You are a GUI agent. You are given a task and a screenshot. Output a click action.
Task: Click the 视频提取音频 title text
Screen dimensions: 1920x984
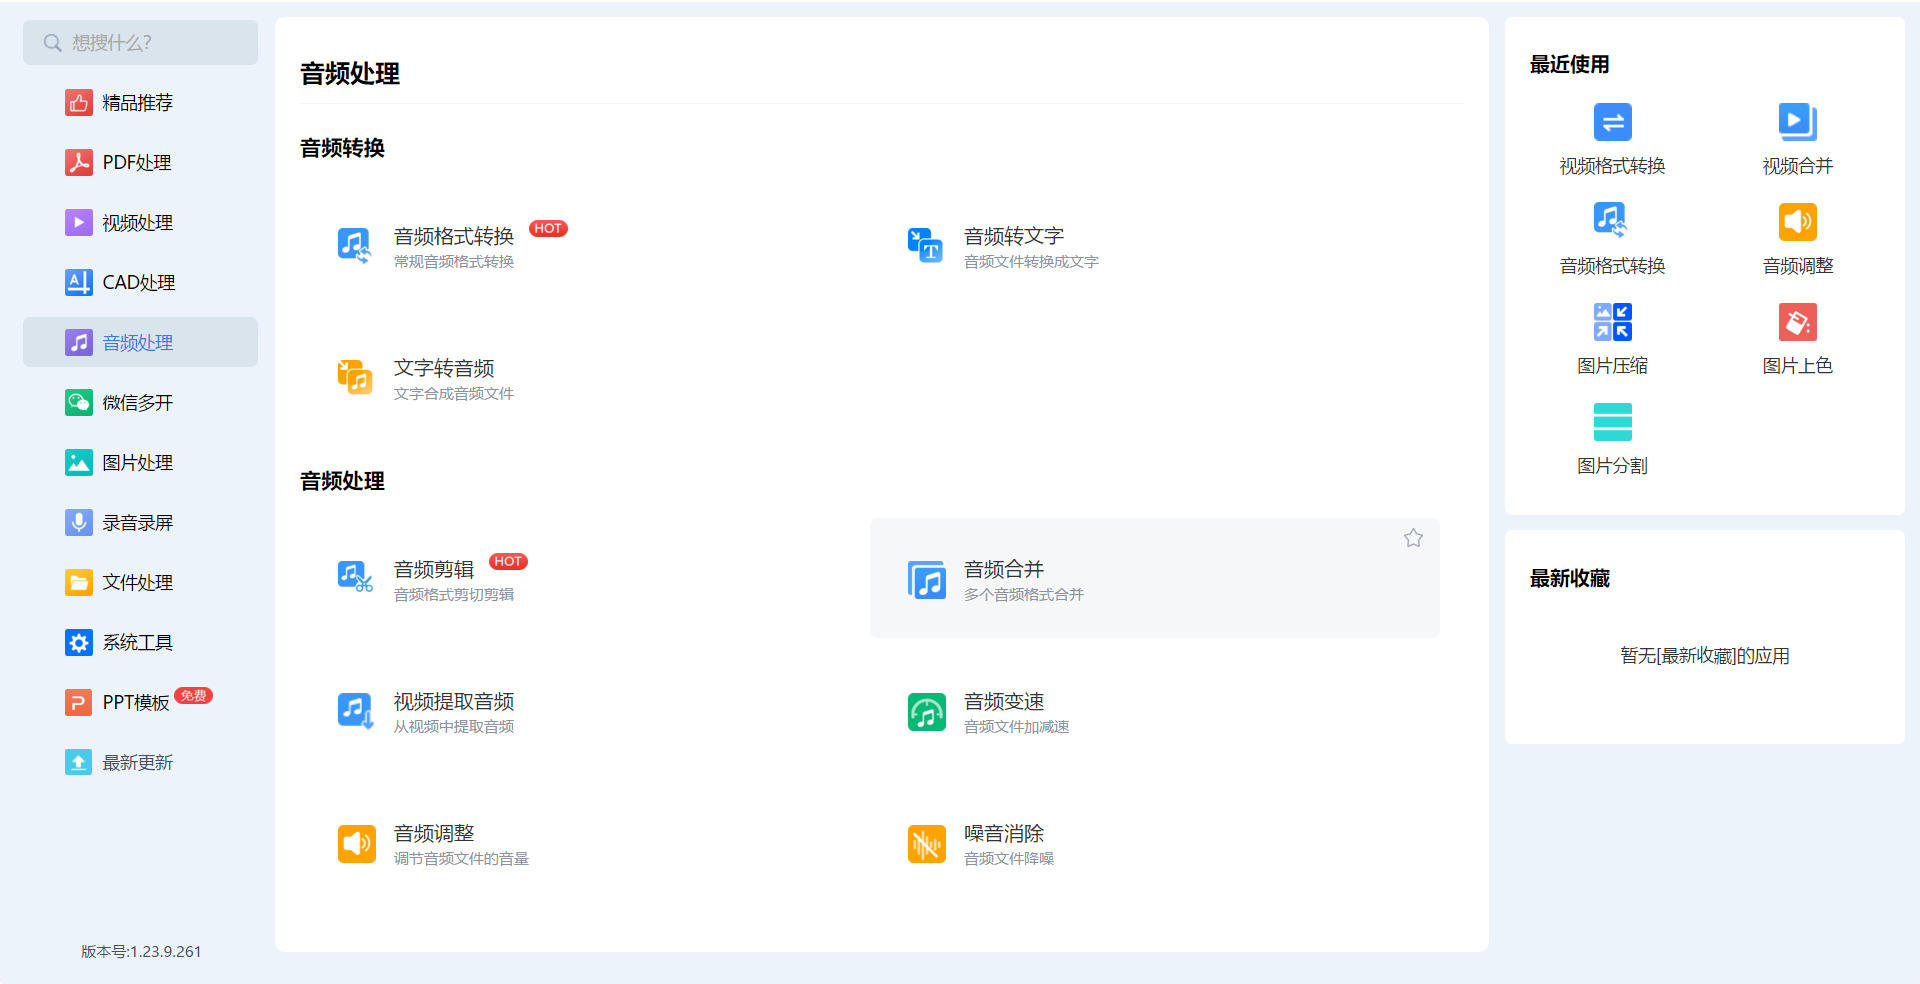coord(454,701)
